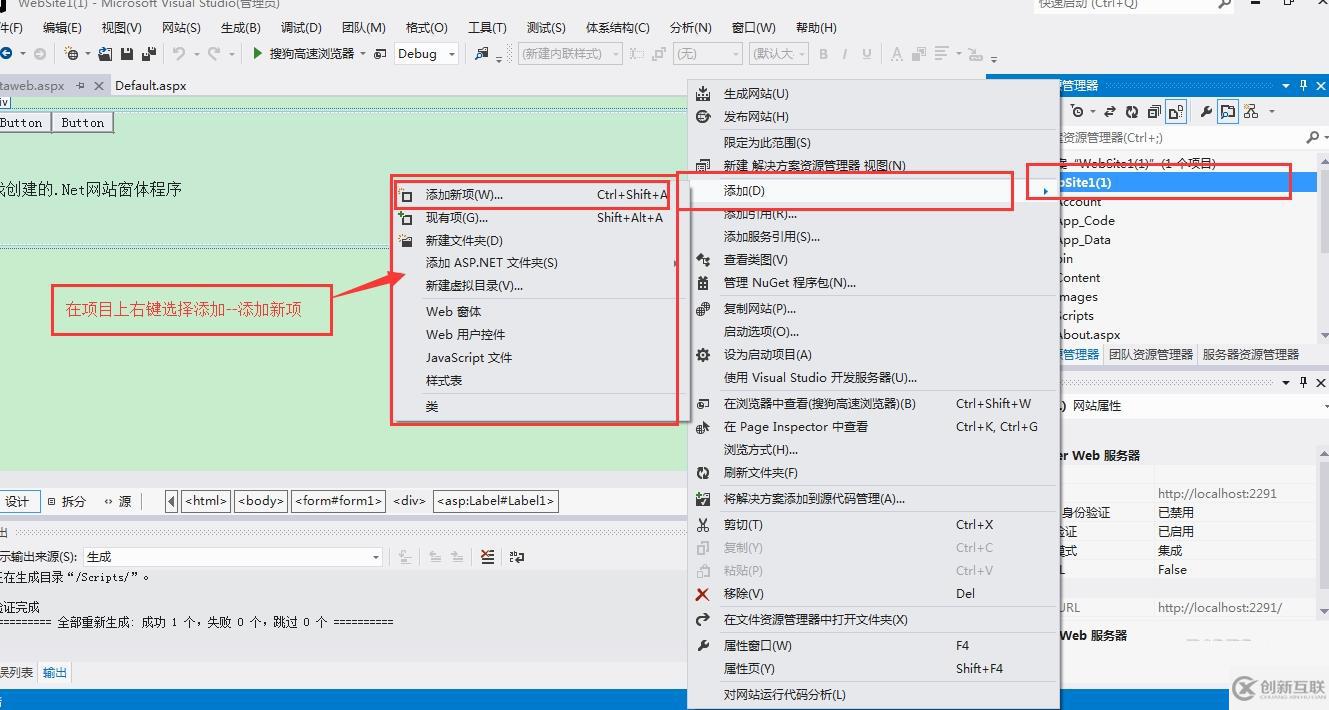Switch to 拆分 split view
This screenshot has width=1329, height=710.
click(x=67, y=501)
